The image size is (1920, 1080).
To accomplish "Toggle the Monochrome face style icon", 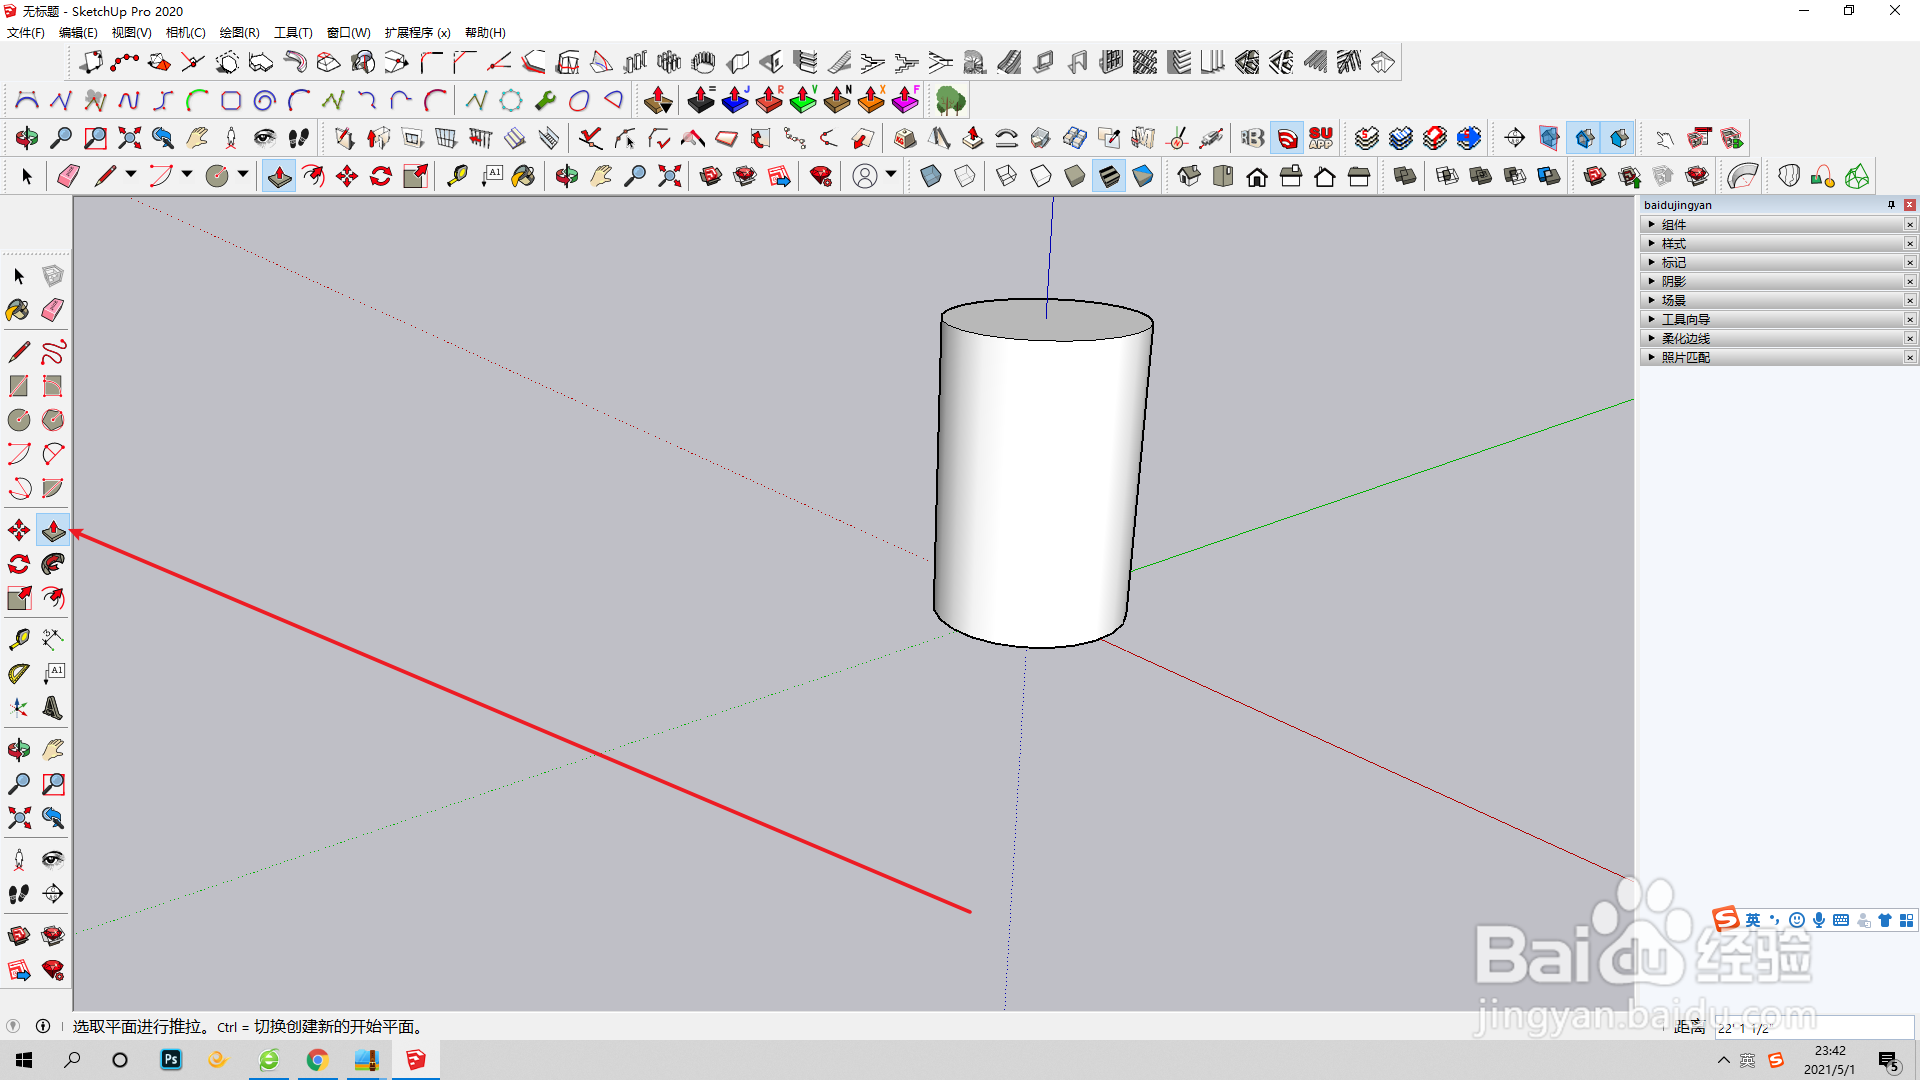I will point(1143,177).
